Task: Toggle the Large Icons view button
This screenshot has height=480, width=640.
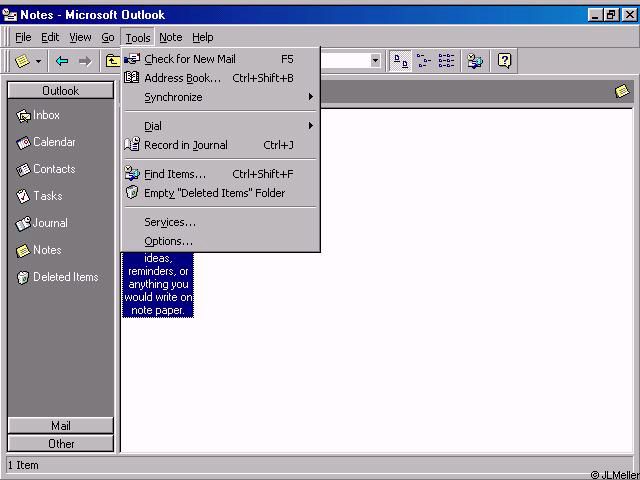Action: [401, 61]
